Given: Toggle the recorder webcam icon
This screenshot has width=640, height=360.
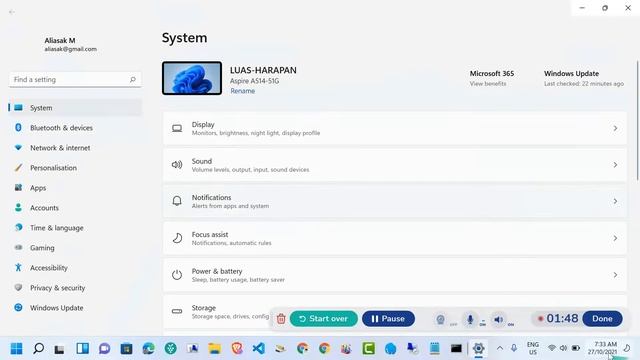Looking at the screenshot, I should (x=440, y=320).
